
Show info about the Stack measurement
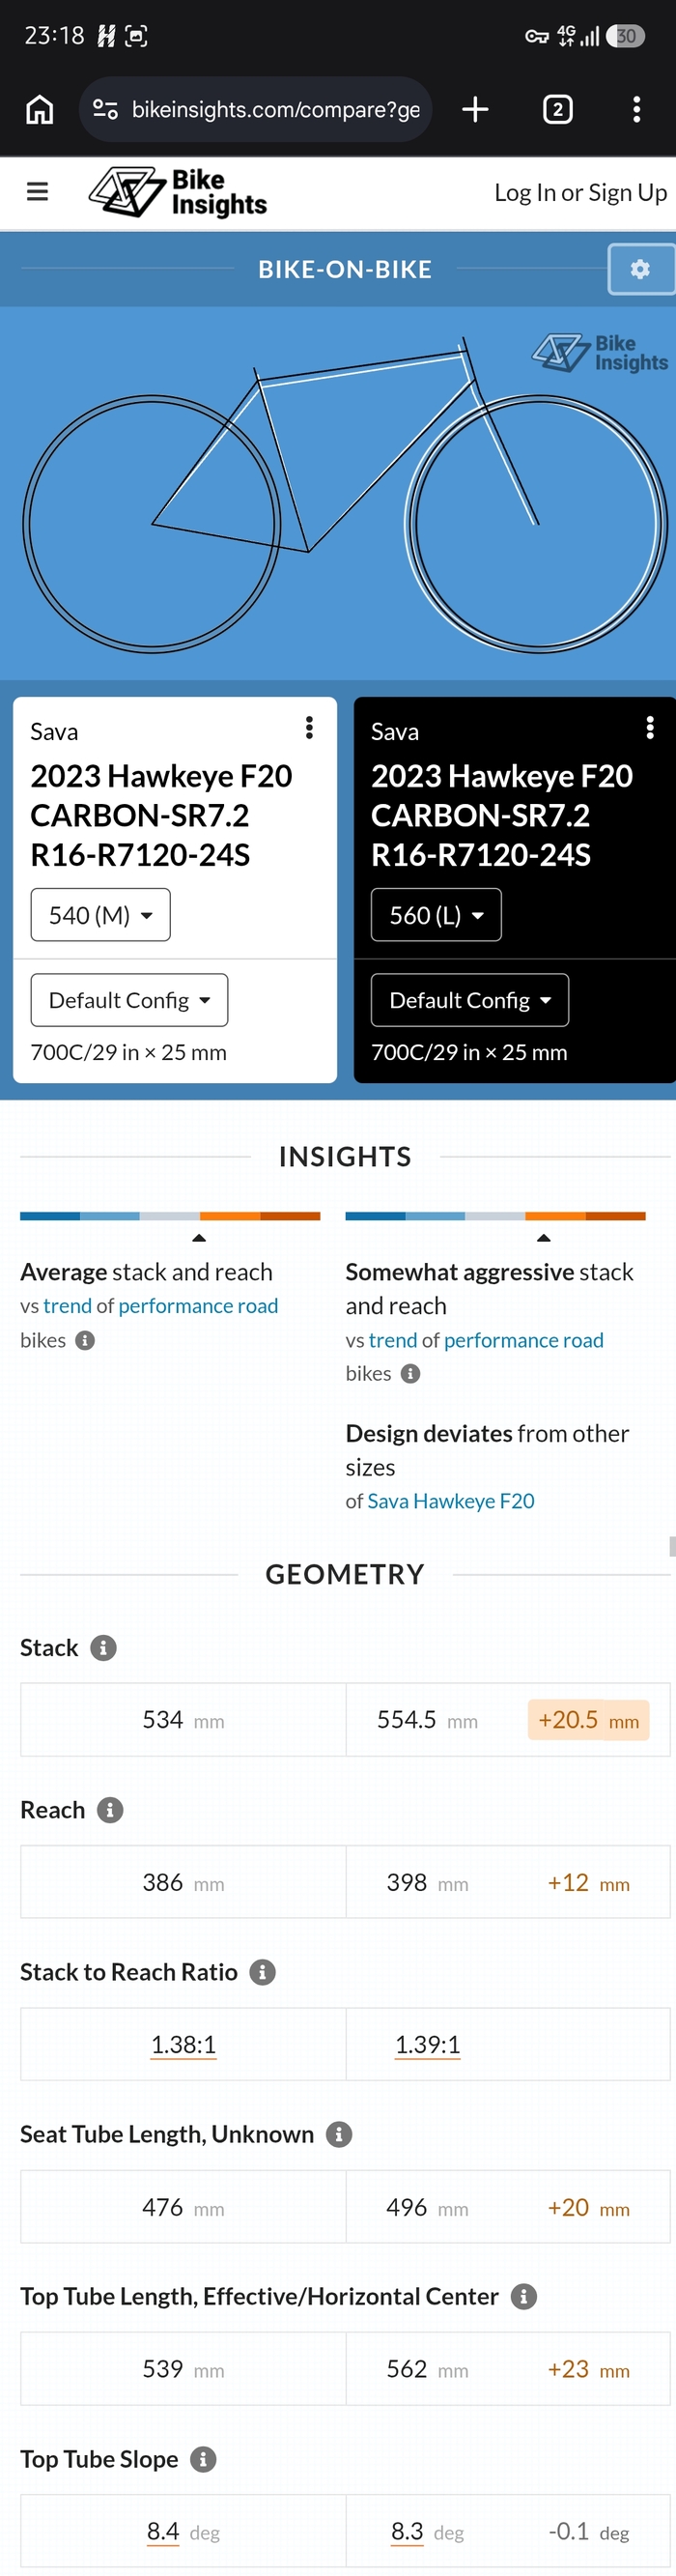(103, 1647)
